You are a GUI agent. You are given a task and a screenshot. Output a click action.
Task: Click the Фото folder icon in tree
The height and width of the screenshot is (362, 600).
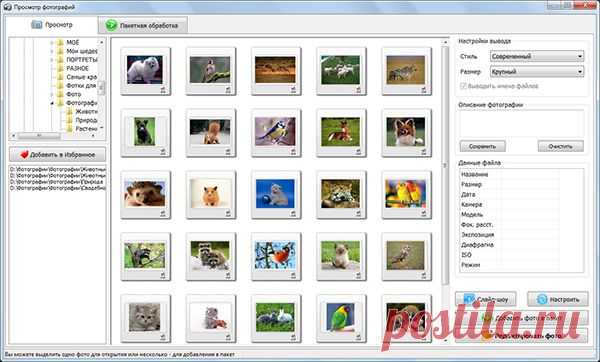click(x=60, y=94)
